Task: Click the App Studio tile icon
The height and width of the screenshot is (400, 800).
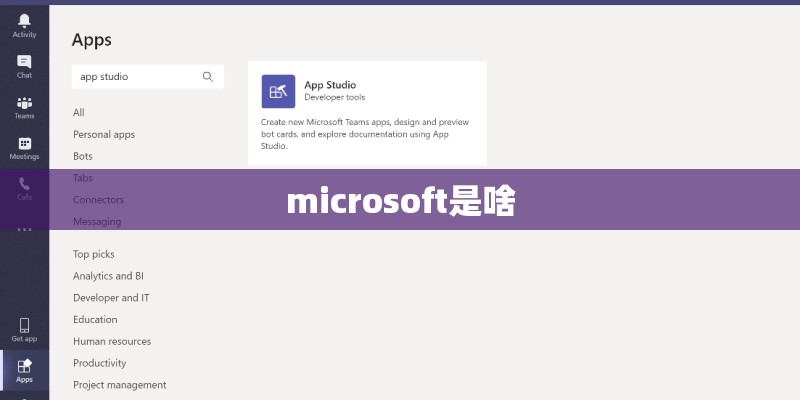Action: (x=278, y=91)
